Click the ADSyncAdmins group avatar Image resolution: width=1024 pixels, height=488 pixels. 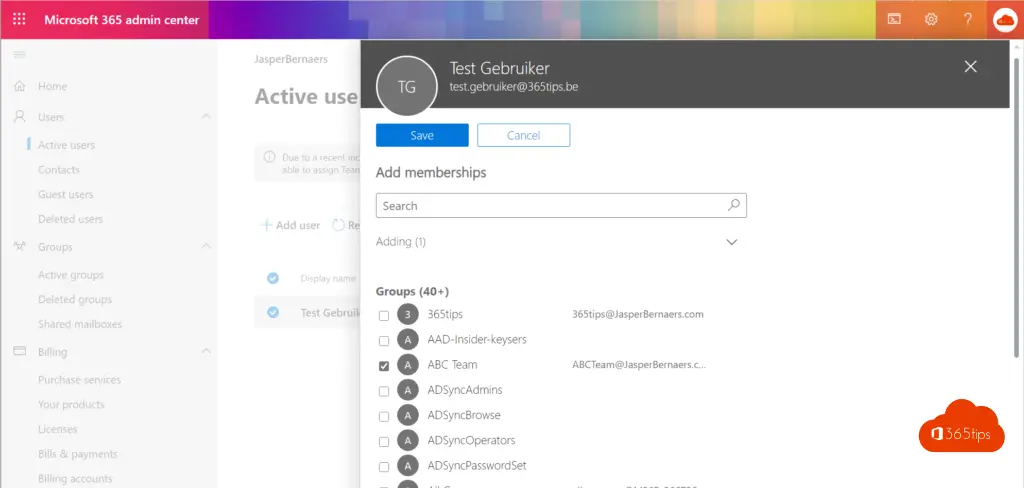408,390
